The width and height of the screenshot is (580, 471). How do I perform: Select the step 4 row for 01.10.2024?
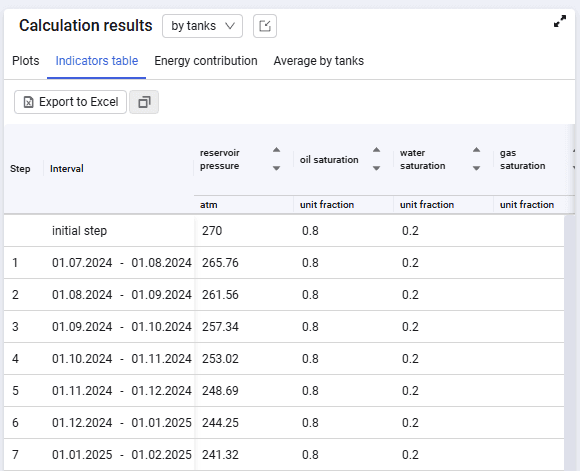point(284,359)
